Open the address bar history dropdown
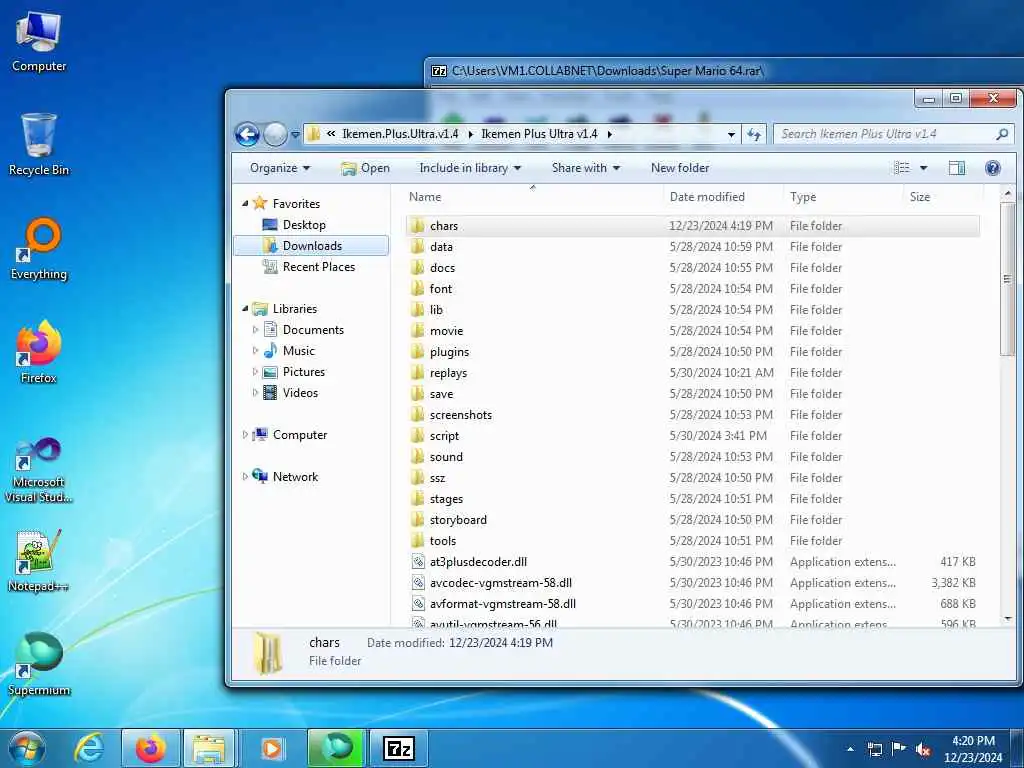The width and height of the screenshot is (1024, 768). pos(731,134)
